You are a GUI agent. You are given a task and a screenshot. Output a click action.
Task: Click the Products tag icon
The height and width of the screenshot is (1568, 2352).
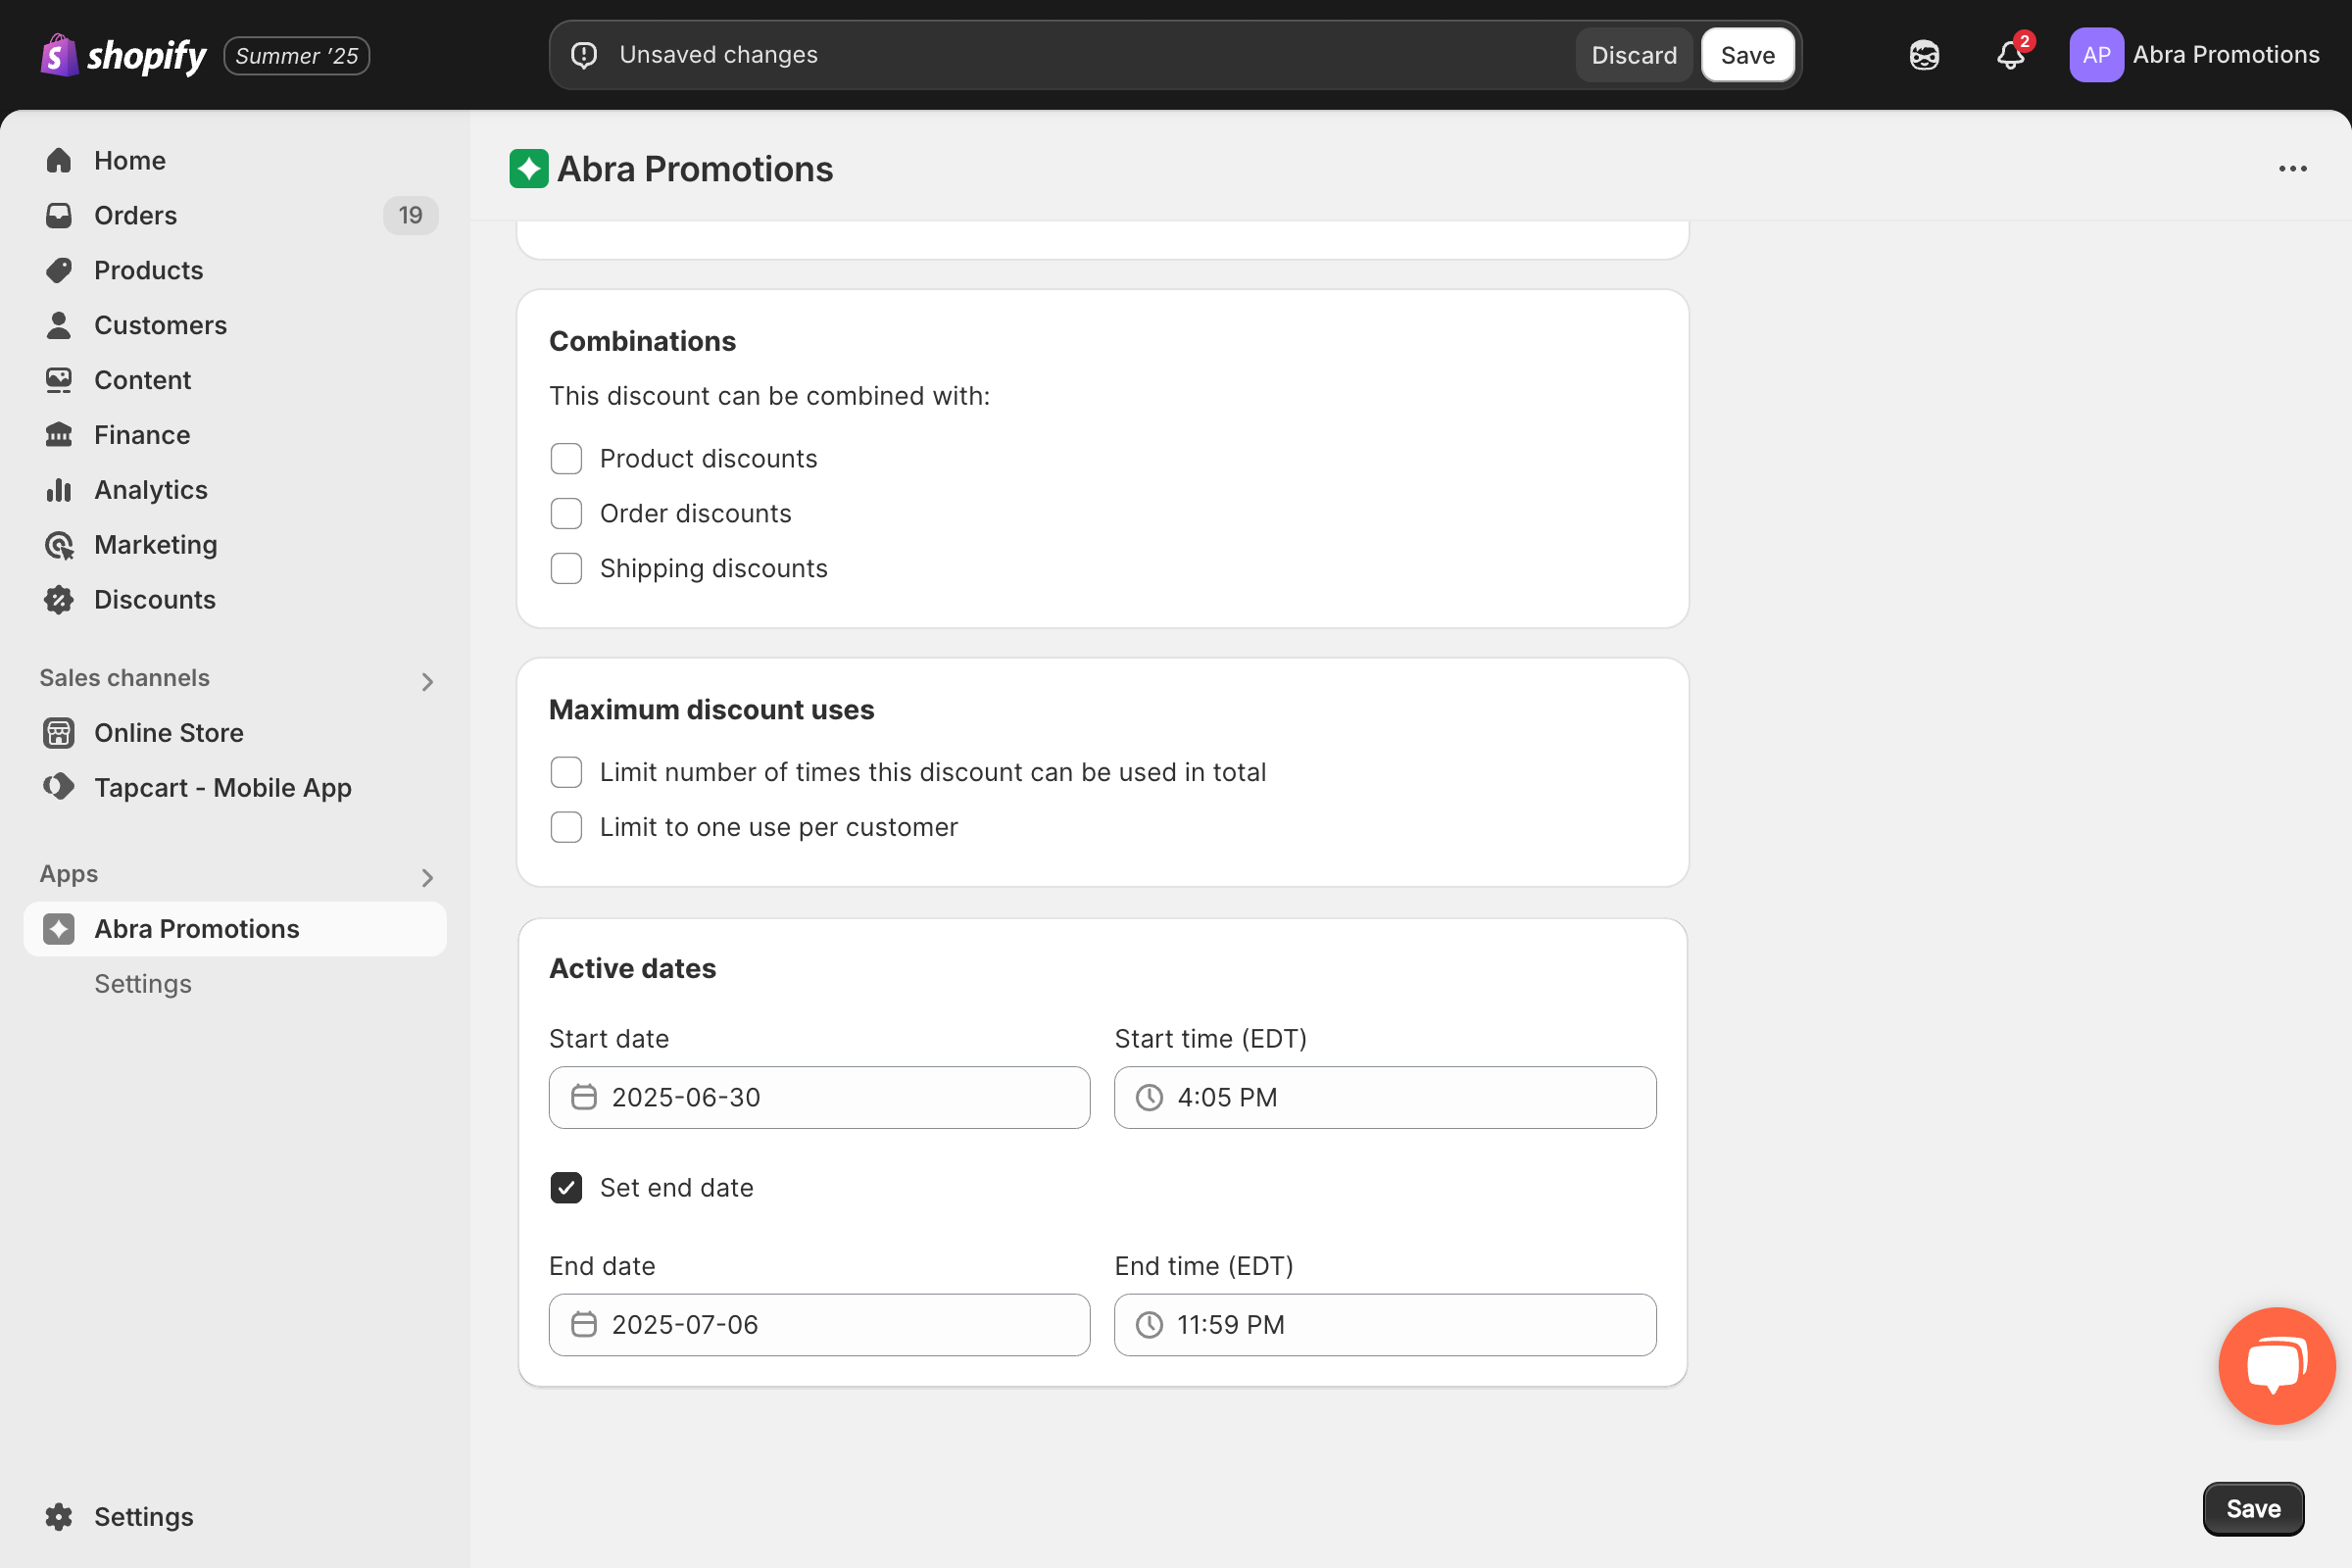click(59, 270)
